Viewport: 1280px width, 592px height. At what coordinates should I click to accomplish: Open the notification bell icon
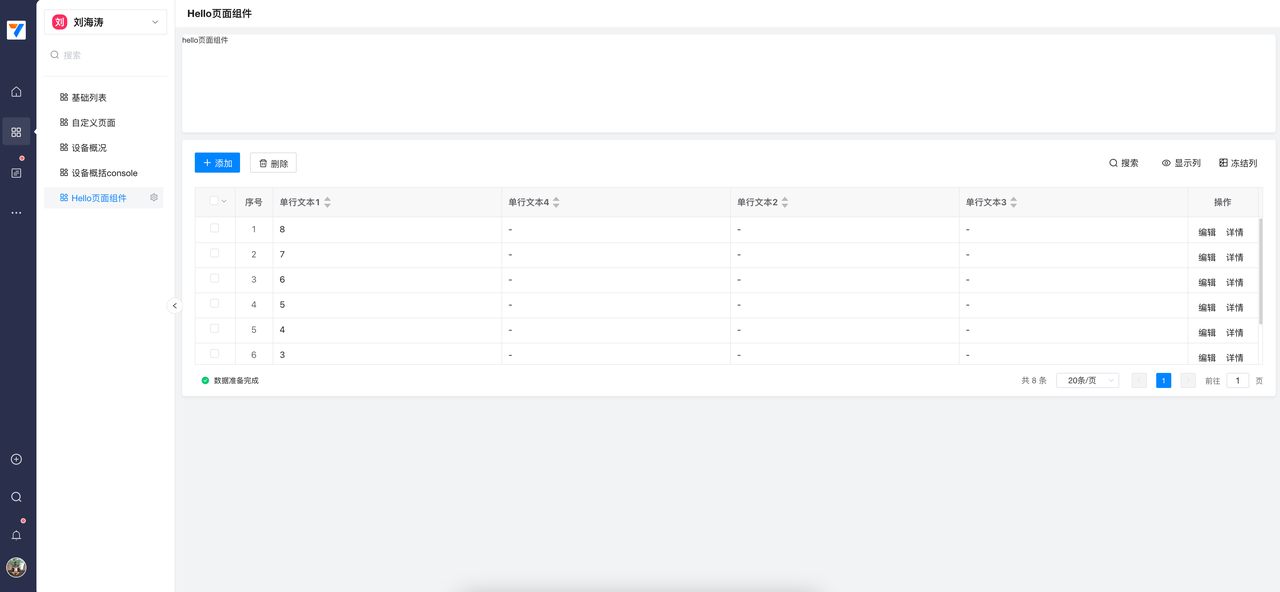point(16,535)
